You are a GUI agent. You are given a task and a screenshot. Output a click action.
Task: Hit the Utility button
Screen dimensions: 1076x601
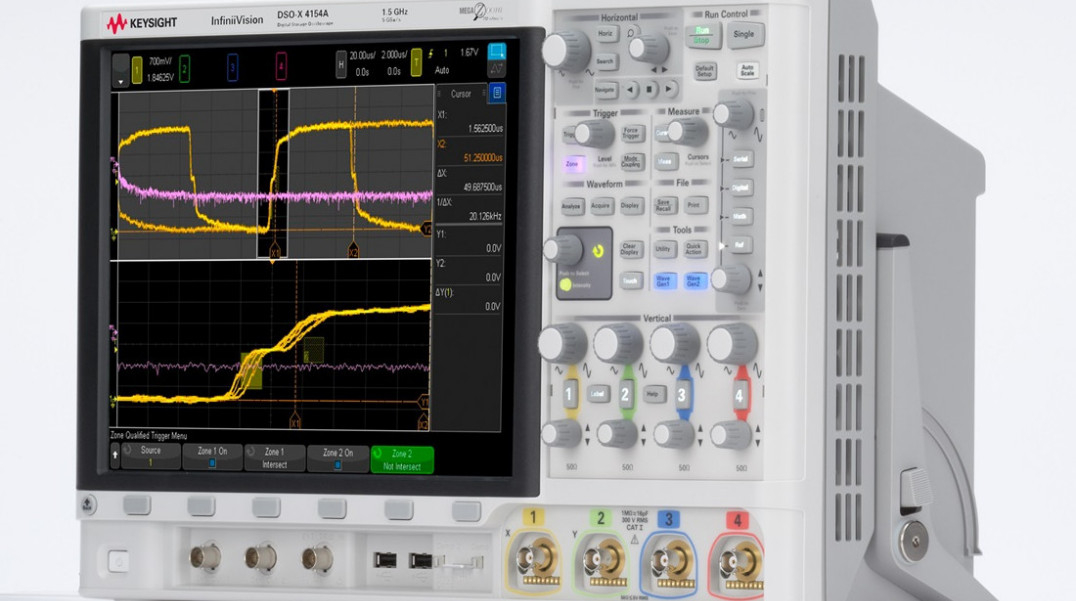click(663, 248)
